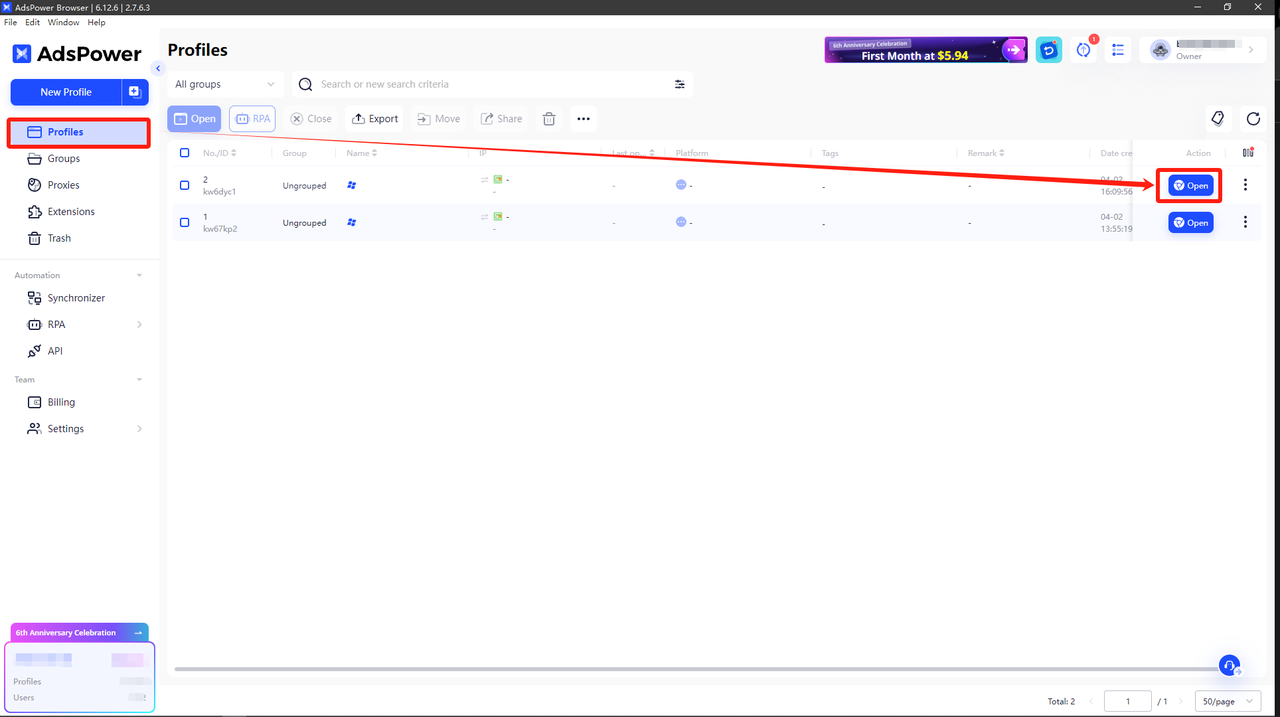Expand the All groups dropdown
This screenshot has height=717, width=1280.
point(225,85)
